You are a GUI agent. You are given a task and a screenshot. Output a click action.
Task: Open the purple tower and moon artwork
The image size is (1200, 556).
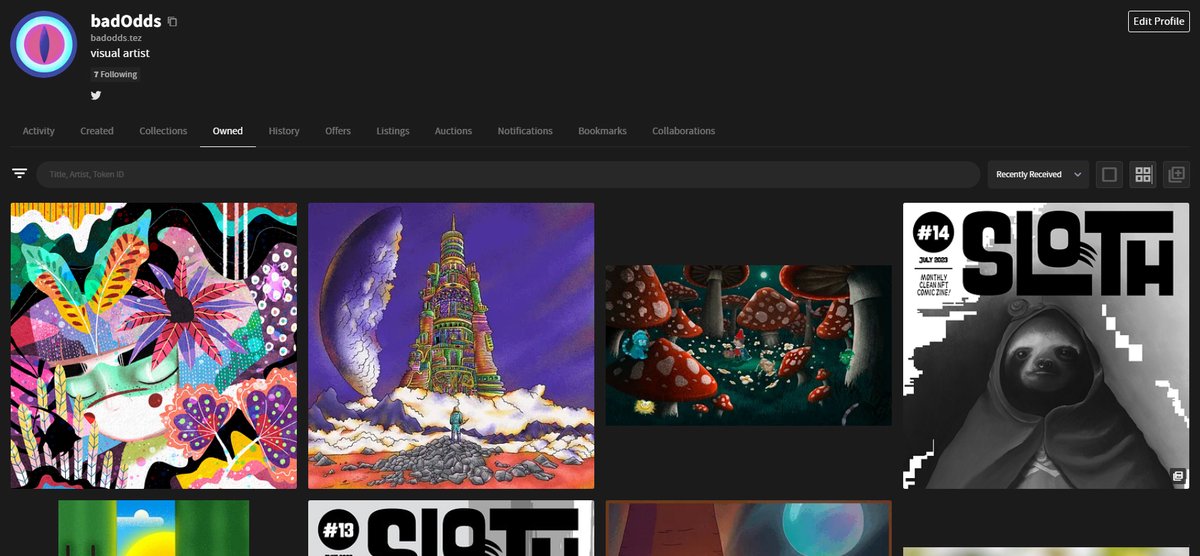451,346
